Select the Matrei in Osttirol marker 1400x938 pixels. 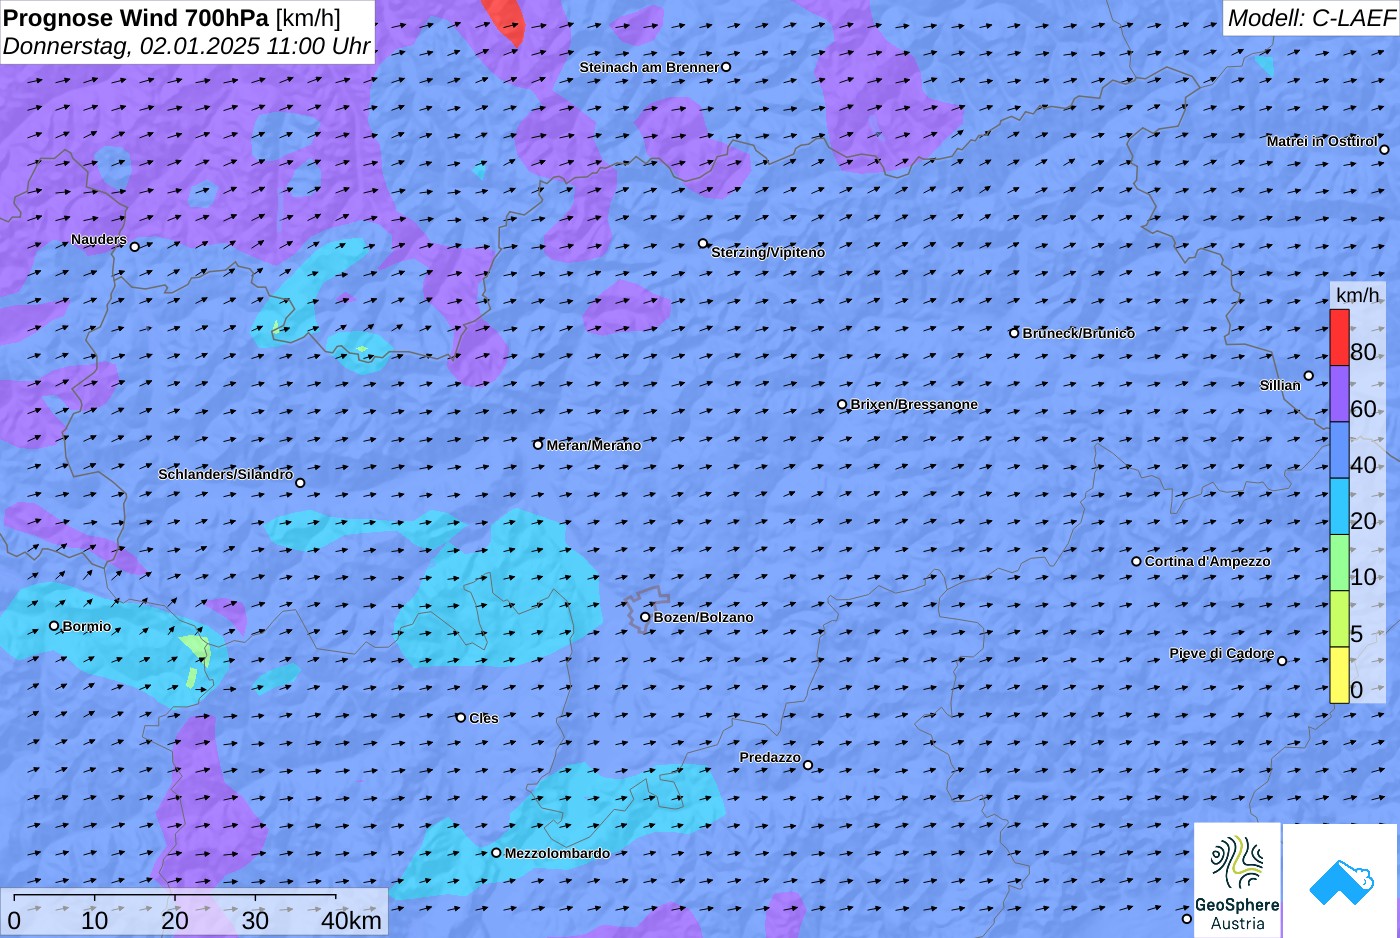pos(1384,150)
